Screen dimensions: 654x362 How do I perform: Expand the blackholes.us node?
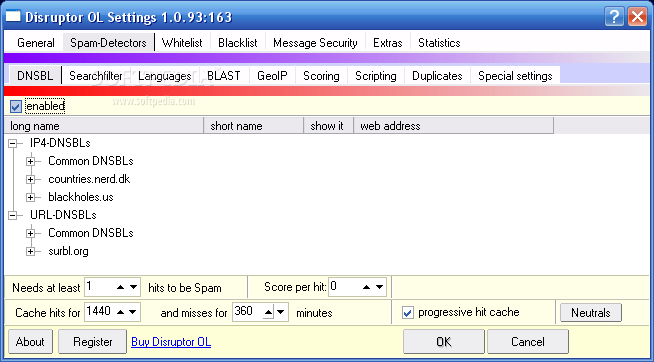point(30,197)
